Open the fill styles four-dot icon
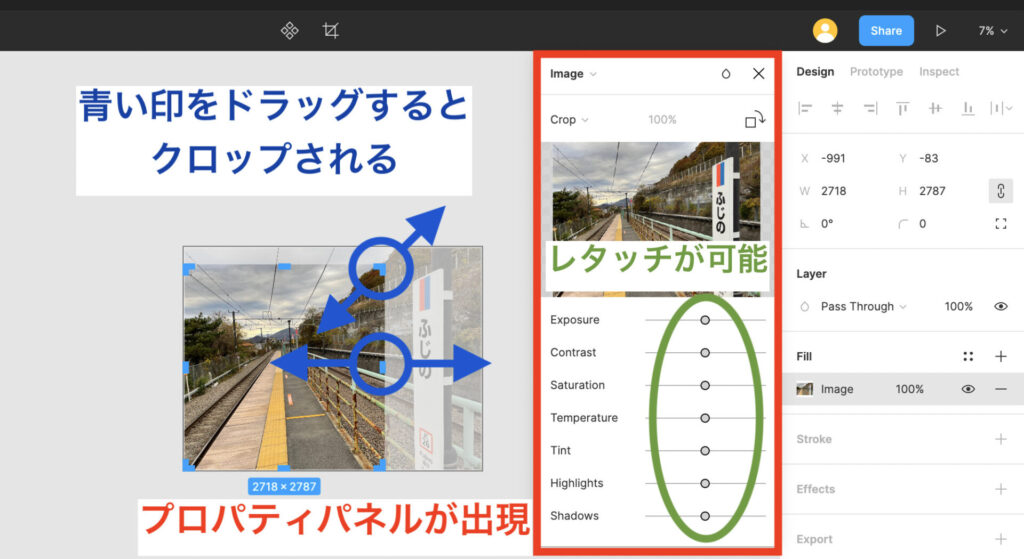The width and height of the screenshot is (1024, 559). [x=968, y=356]
